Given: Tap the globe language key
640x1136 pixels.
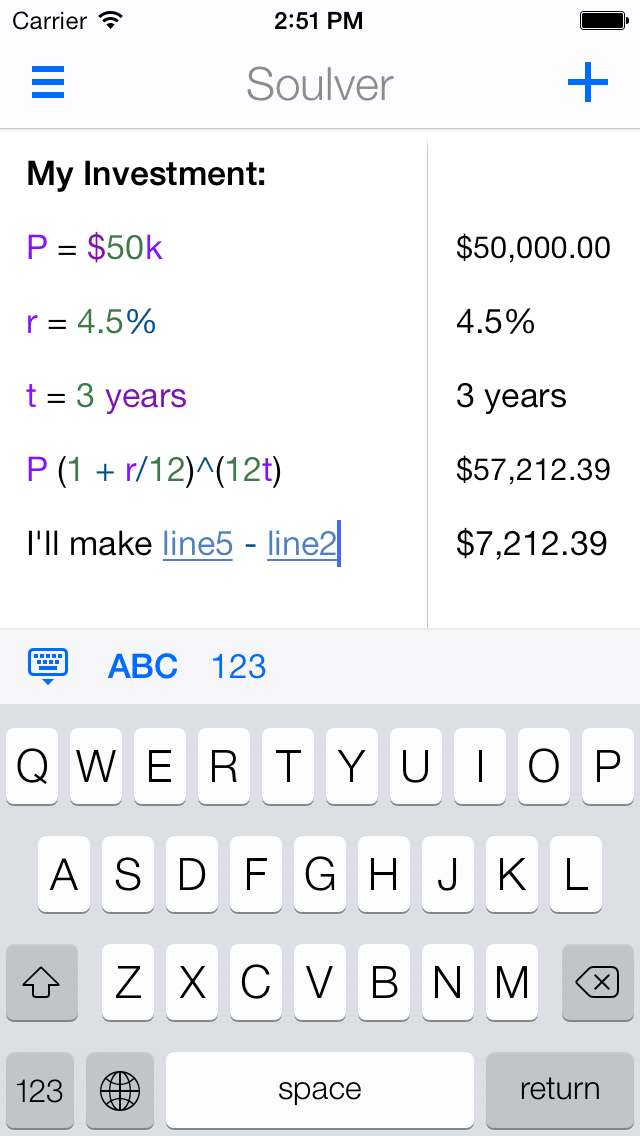Looking at the screenshot, I should (120, 1089).
